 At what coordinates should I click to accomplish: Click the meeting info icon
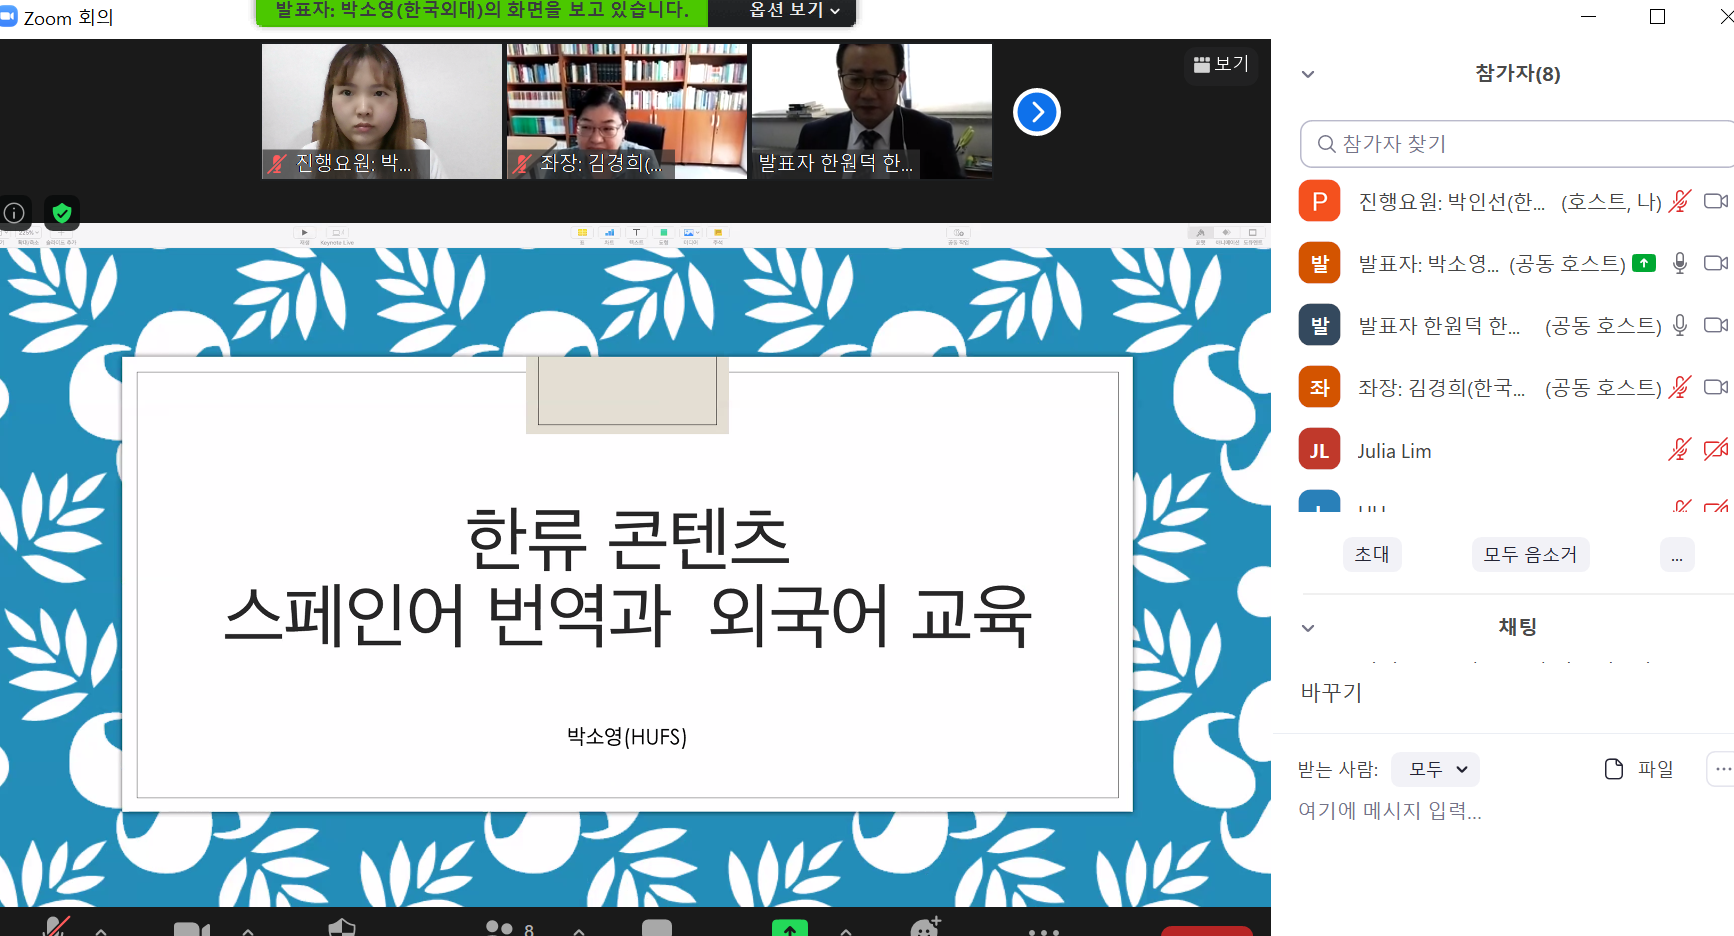pos(14,212)
